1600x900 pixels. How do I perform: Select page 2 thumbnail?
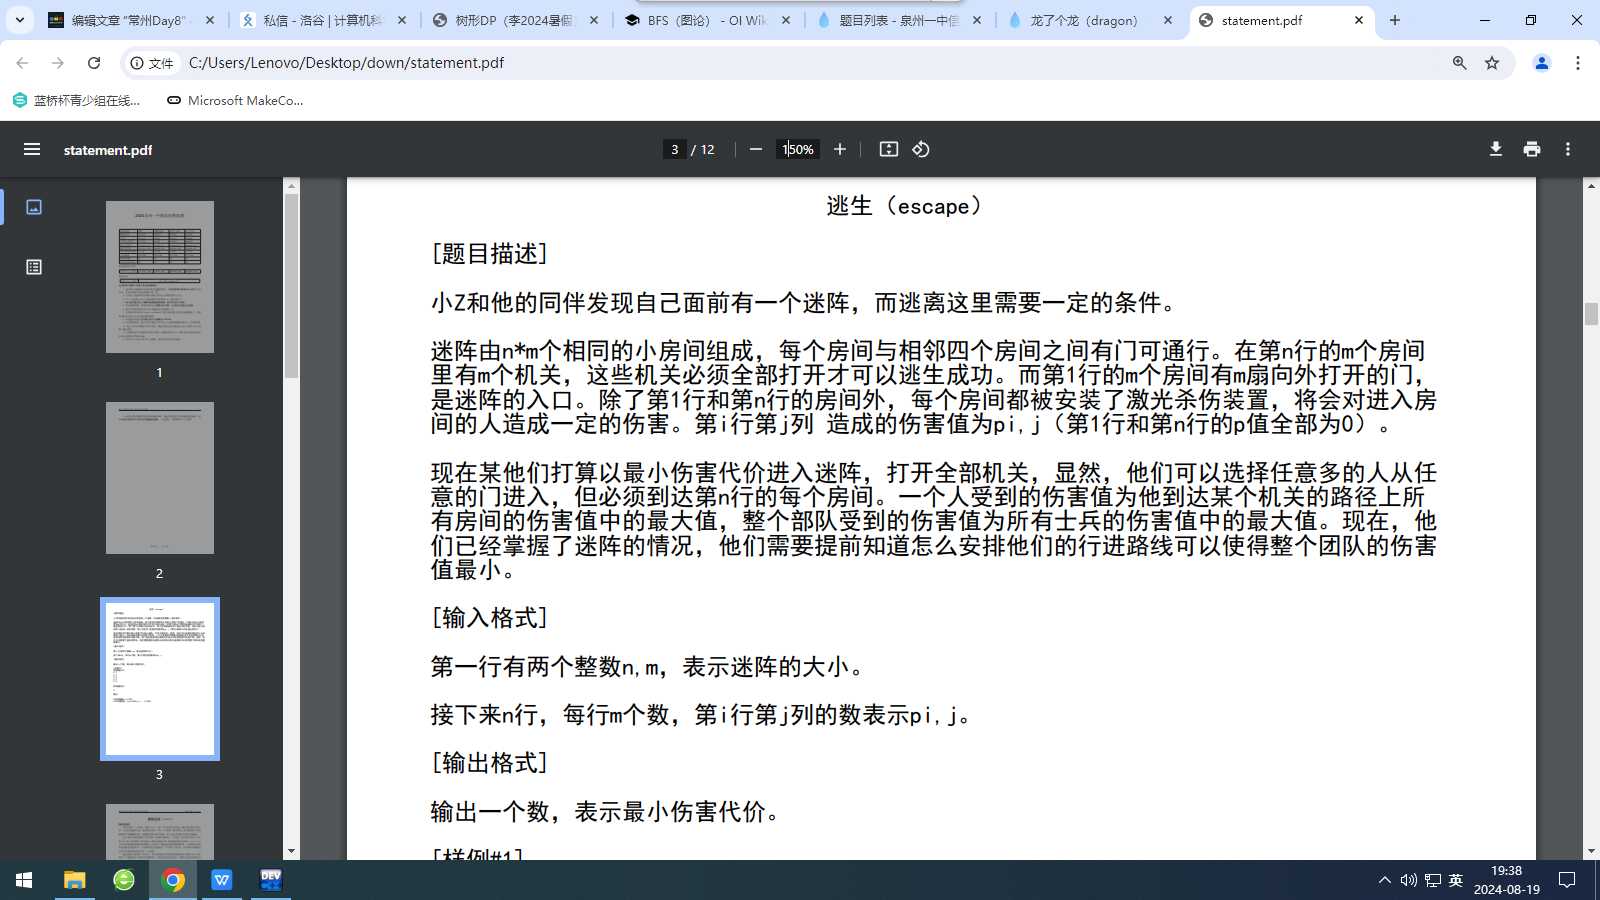point(160,478)
